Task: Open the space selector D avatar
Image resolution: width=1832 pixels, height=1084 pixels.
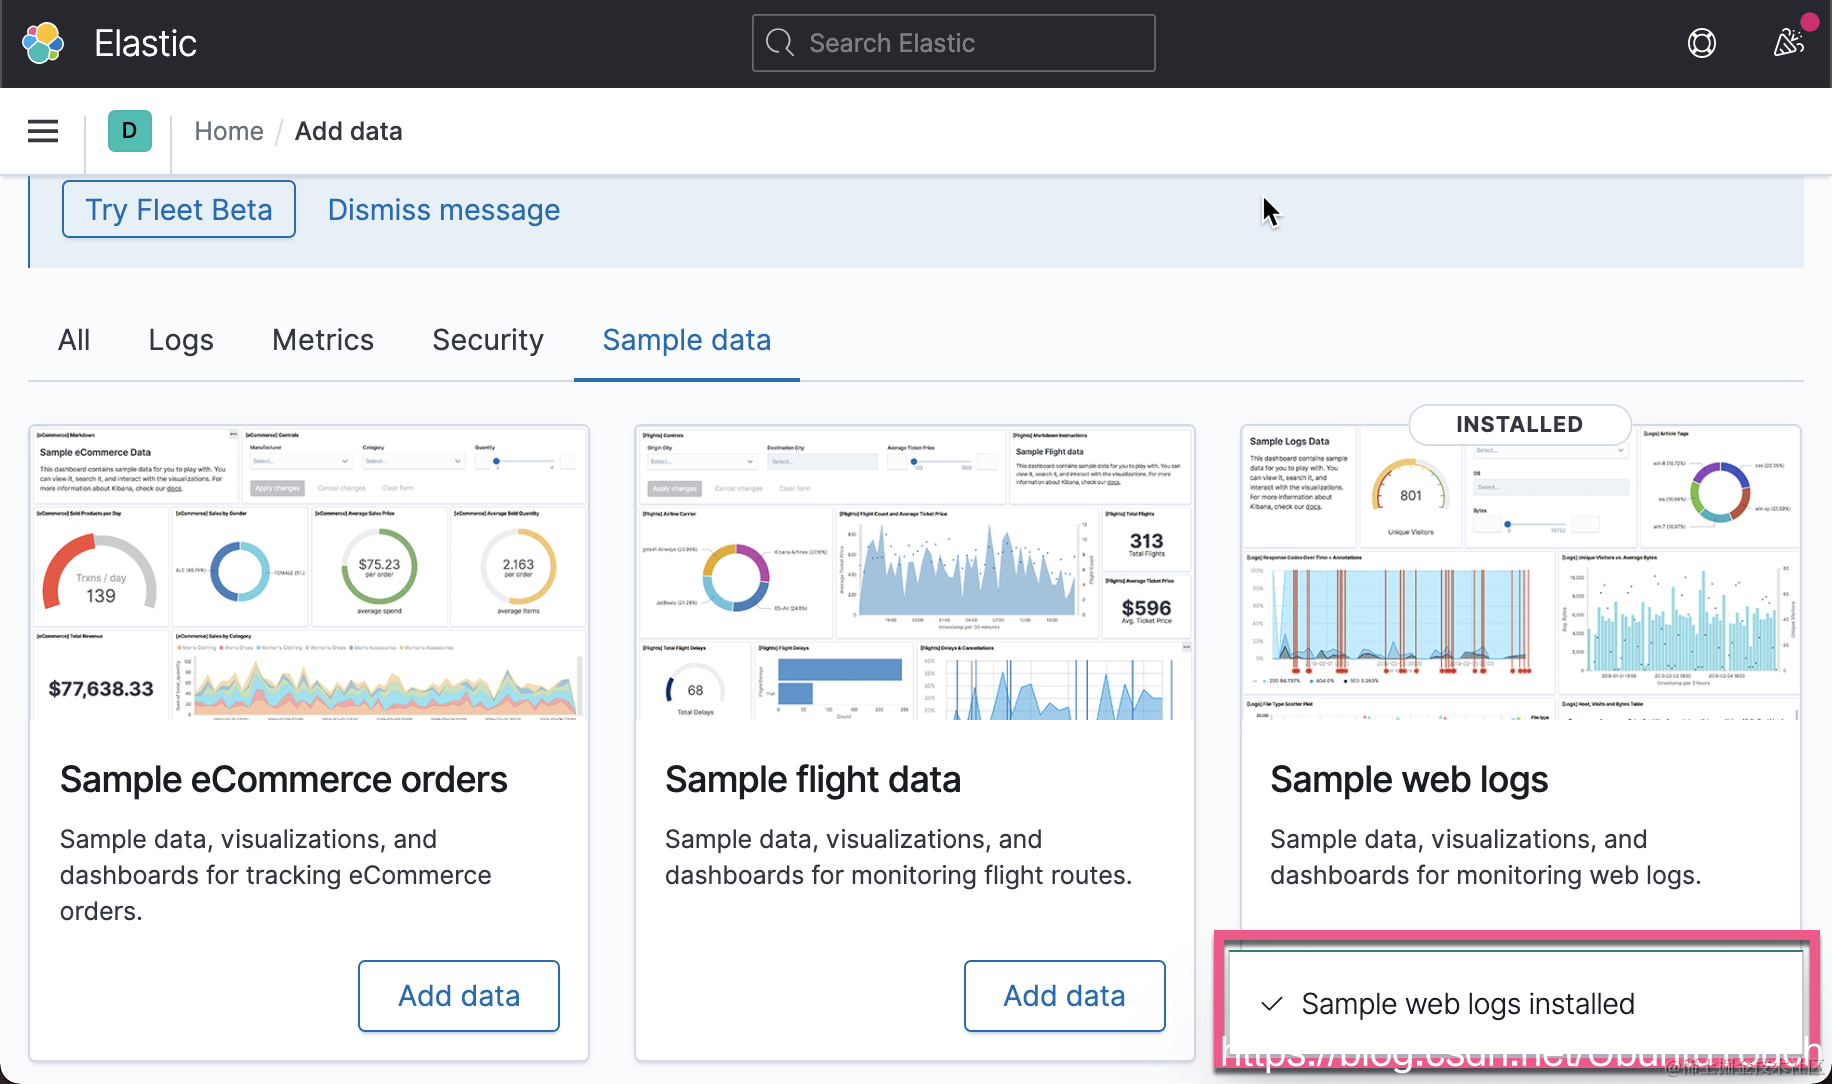Action: pyautogui.click(x=129, y=131)
